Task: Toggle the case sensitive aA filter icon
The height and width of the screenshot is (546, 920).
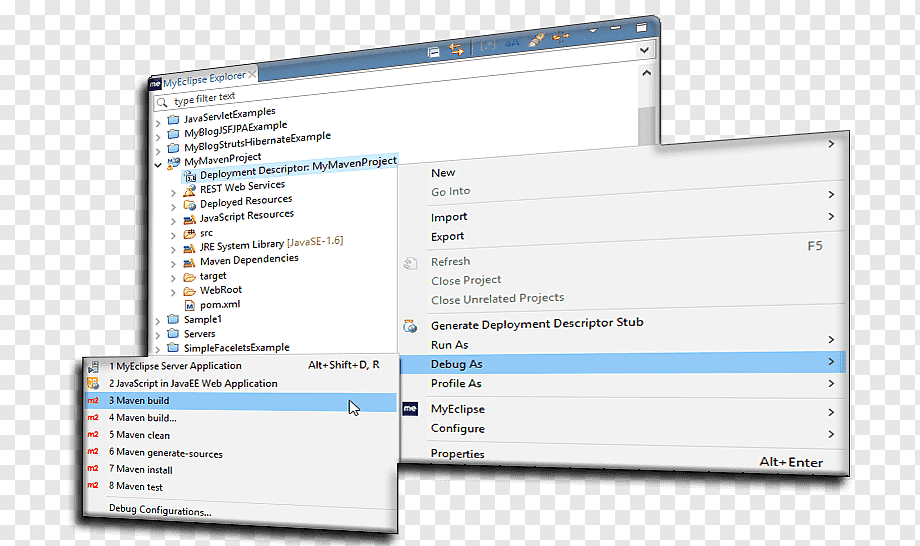Action: click(x=512, y=42)
